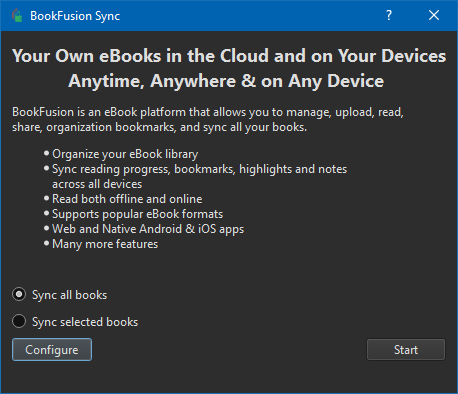The image size is (458, 394).
Task: Click the BookFusion app icon in title bar
Action: point(17,15)
